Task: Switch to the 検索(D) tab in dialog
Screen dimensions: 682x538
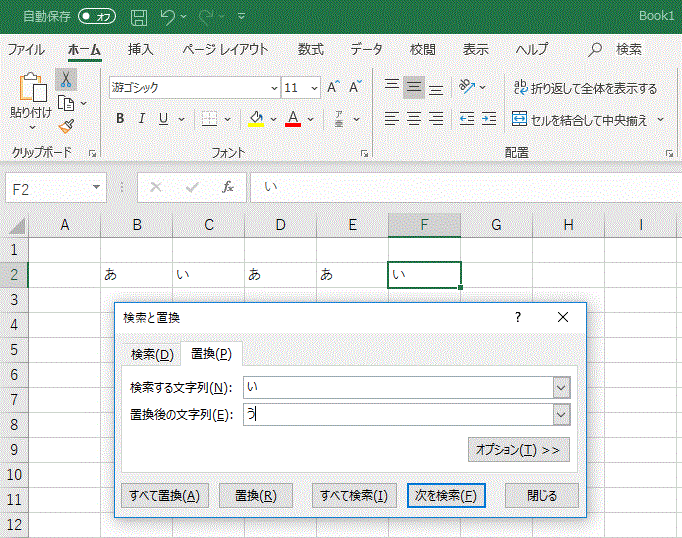Action: (152, 354)
